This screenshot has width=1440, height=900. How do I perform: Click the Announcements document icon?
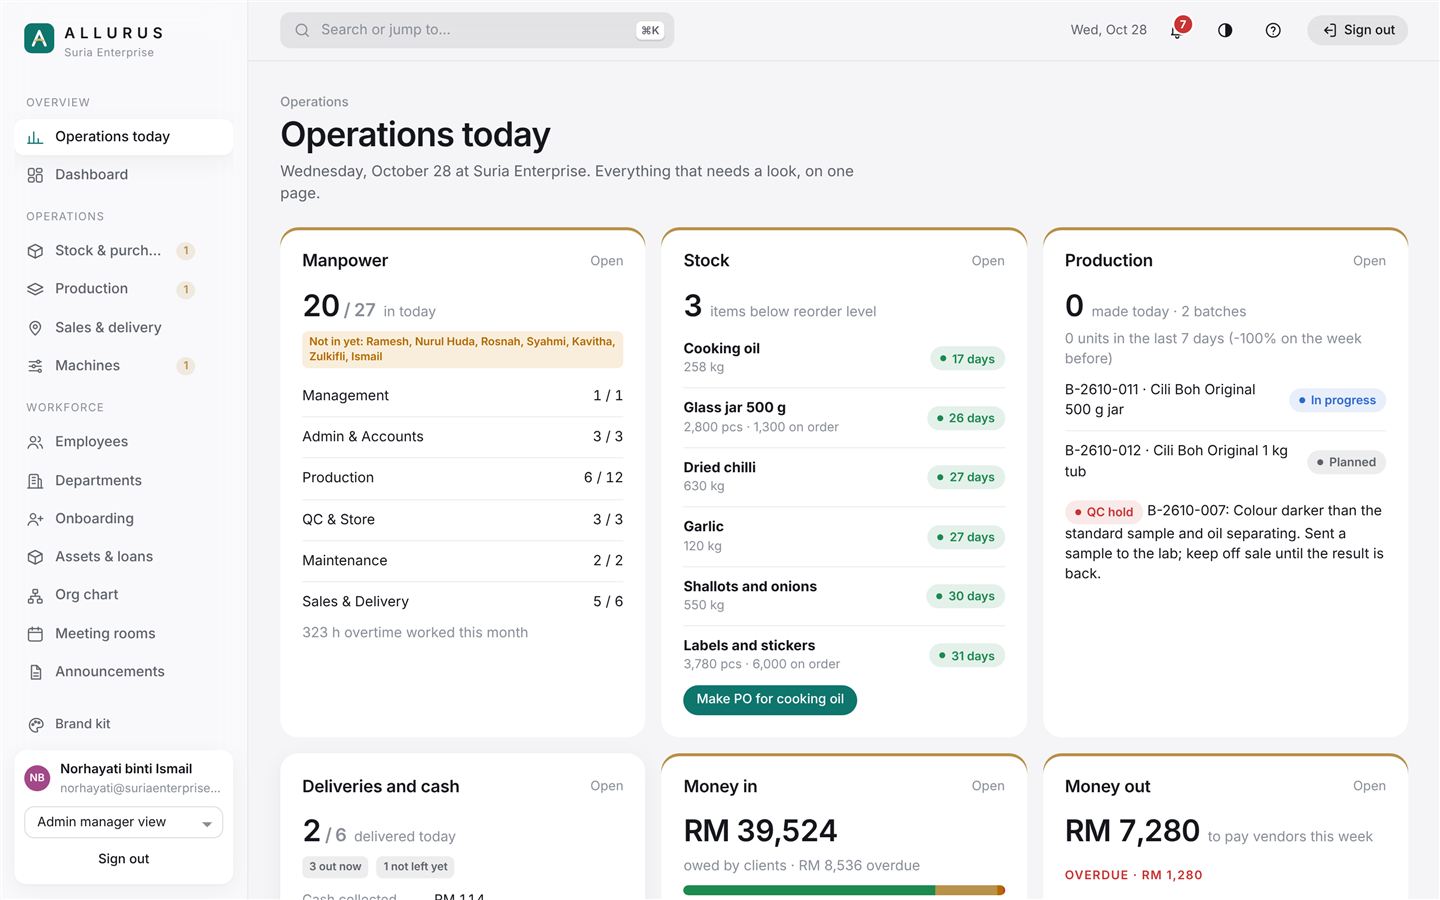35,672
